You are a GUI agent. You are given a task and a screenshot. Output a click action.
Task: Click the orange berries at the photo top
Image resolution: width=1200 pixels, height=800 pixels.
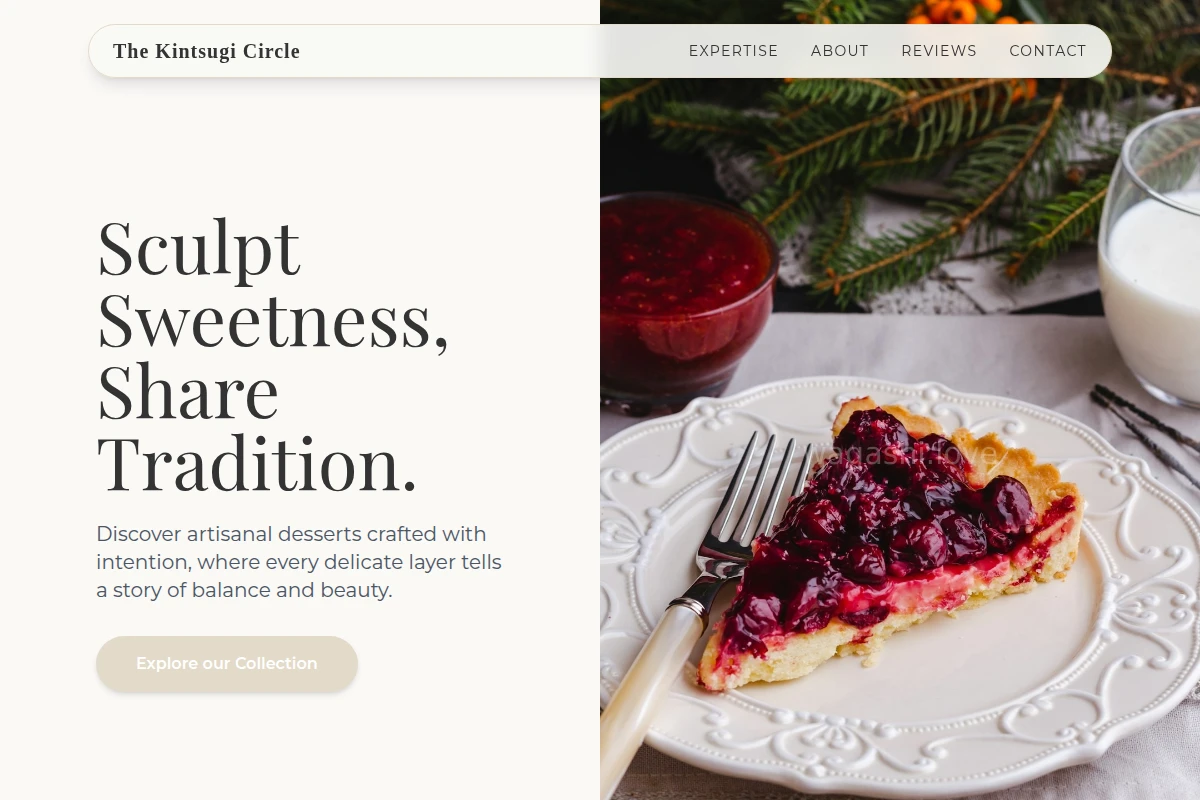(955, 12)
